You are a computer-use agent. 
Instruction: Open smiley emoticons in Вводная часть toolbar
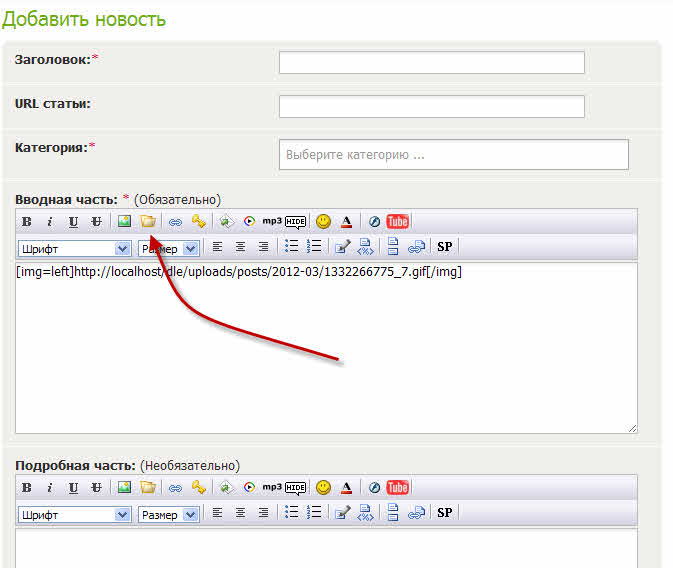323,222
